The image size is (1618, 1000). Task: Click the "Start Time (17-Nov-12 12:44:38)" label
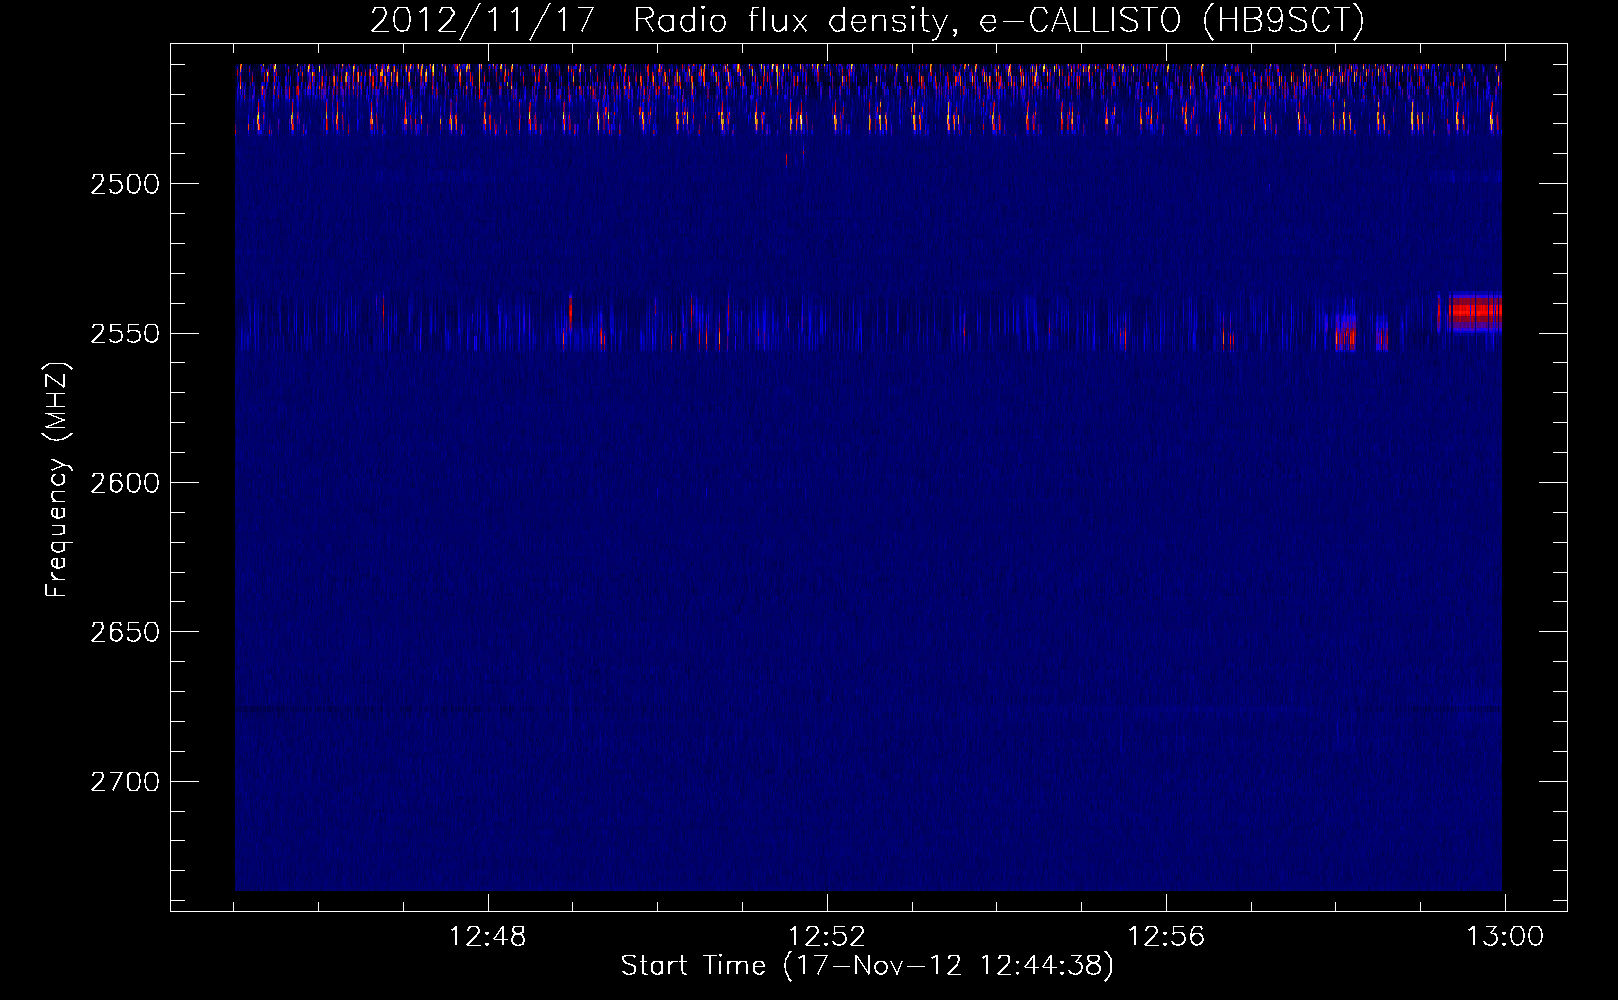click(x=867, y=966)
